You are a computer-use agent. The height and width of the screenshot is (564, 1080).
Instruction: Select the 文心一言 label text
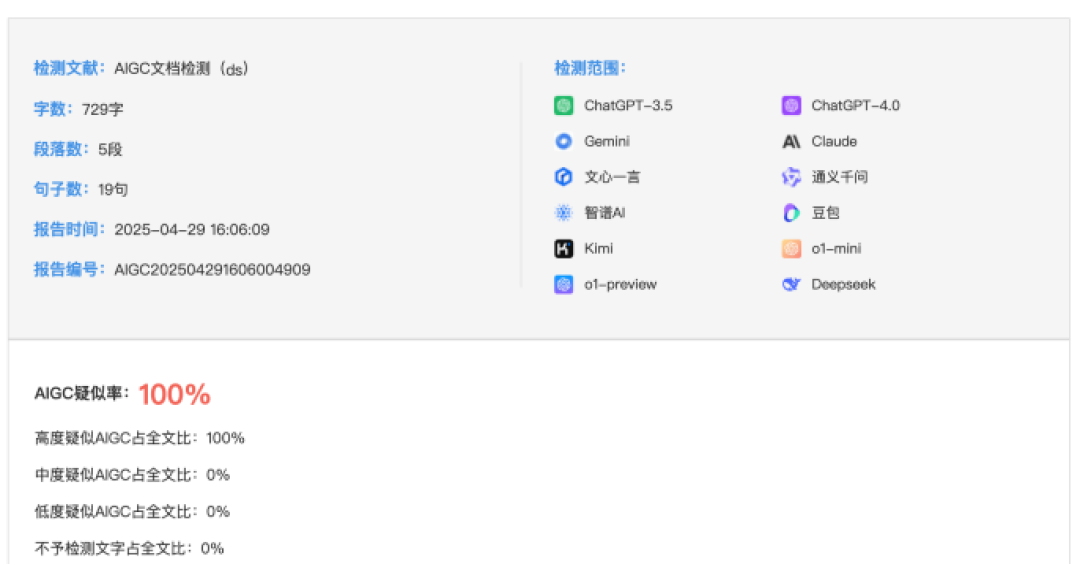coord(612,177)
